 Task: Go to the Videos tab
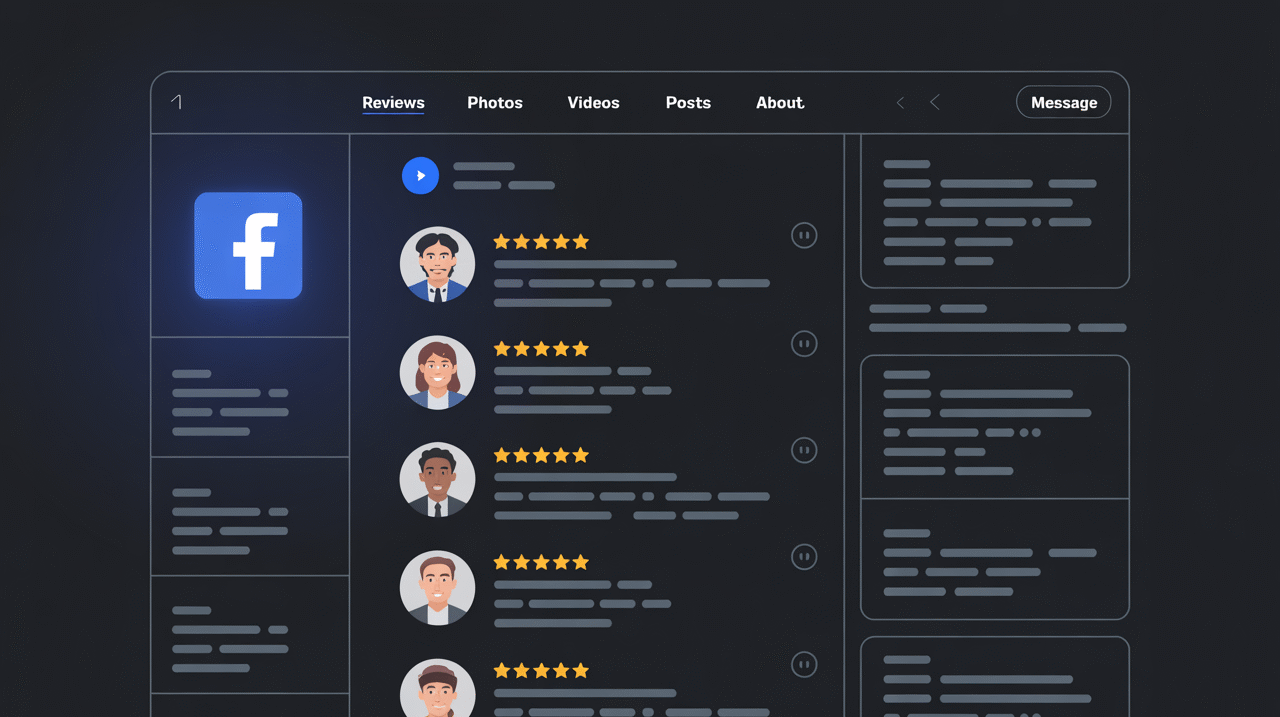(x=593, y=103)
